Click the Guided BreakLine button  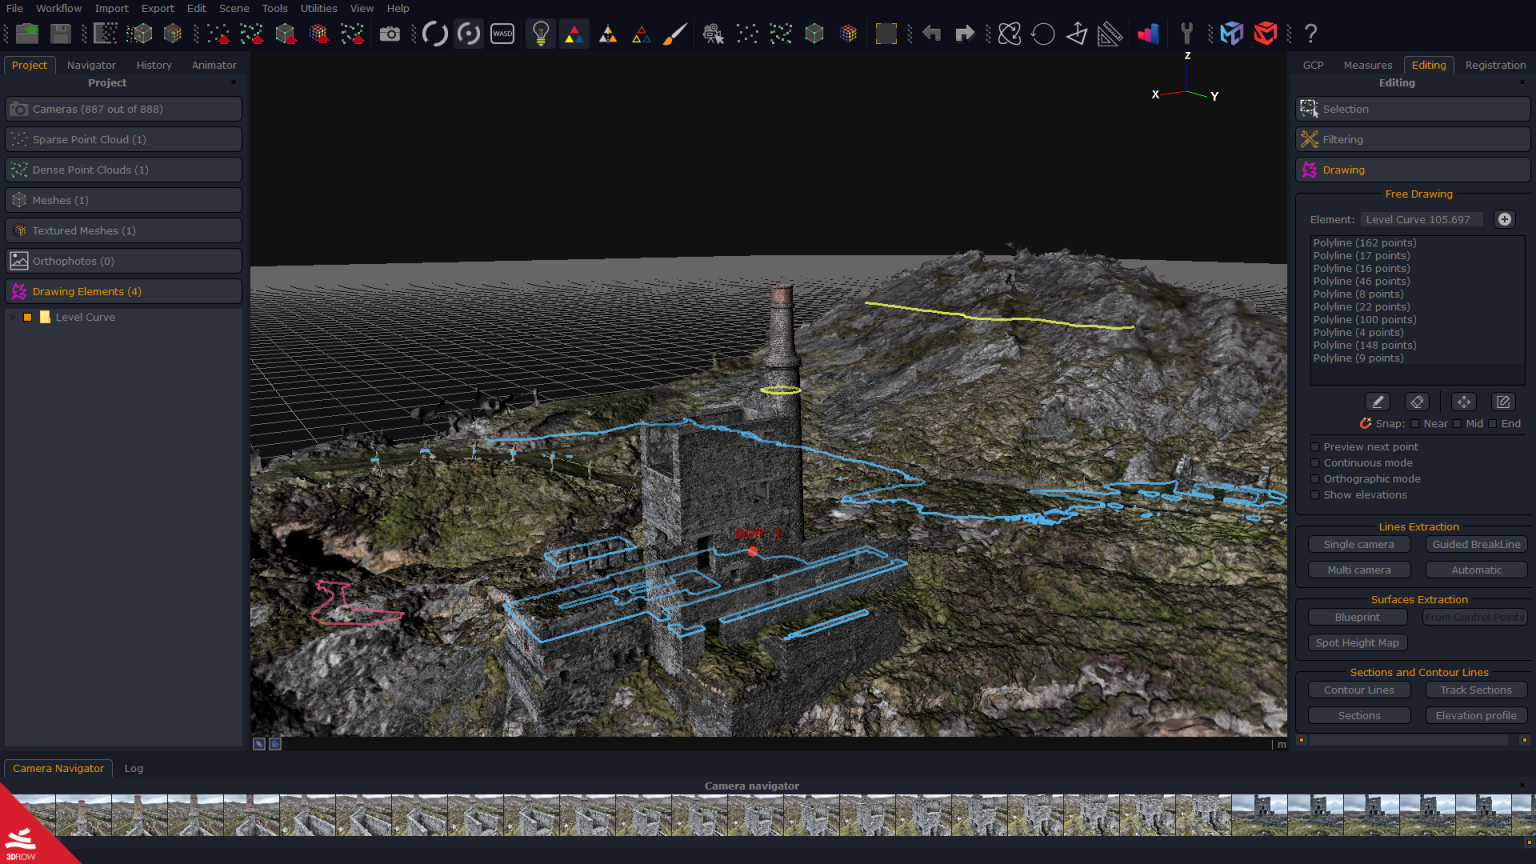tap(1476, 544)
